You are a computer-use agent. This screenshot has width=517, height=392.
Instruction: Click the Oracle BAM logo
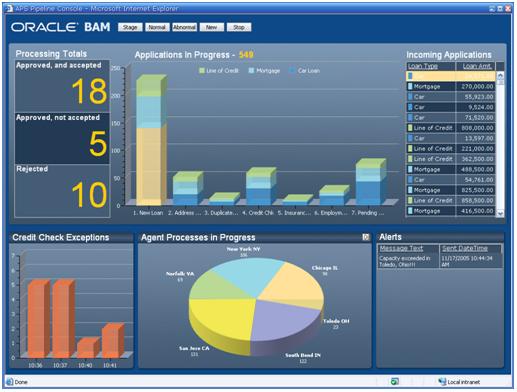60,27
